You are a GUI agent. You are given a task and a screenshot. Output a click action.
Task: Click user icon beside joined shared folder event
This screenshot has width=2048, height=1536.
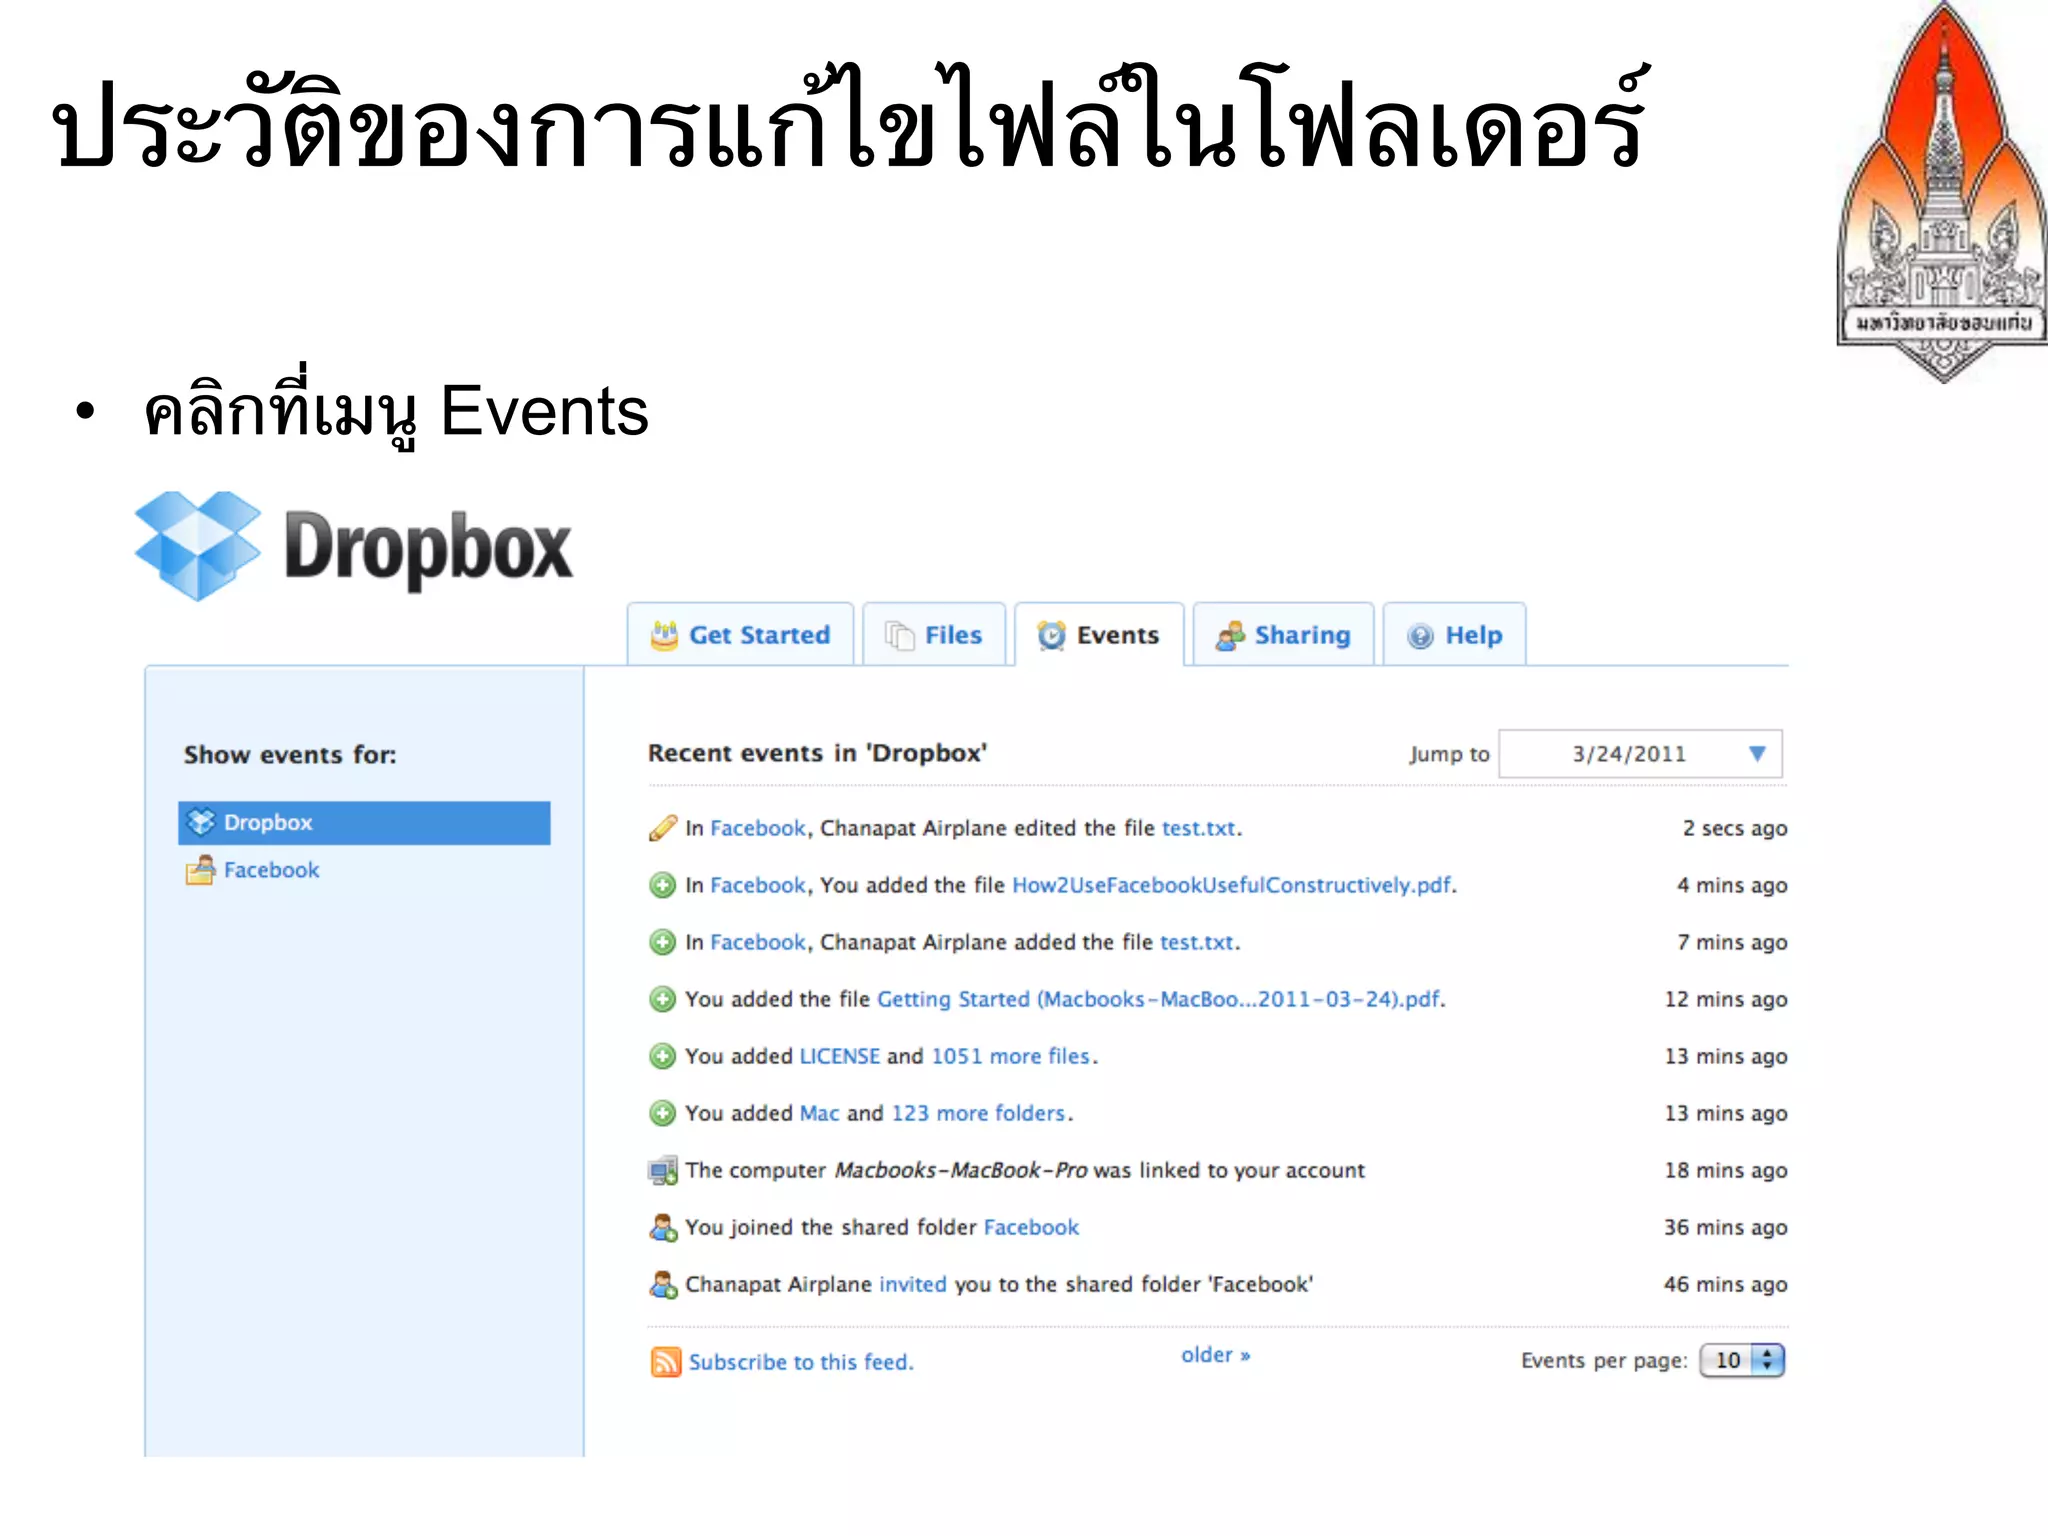click(662, 1227)
